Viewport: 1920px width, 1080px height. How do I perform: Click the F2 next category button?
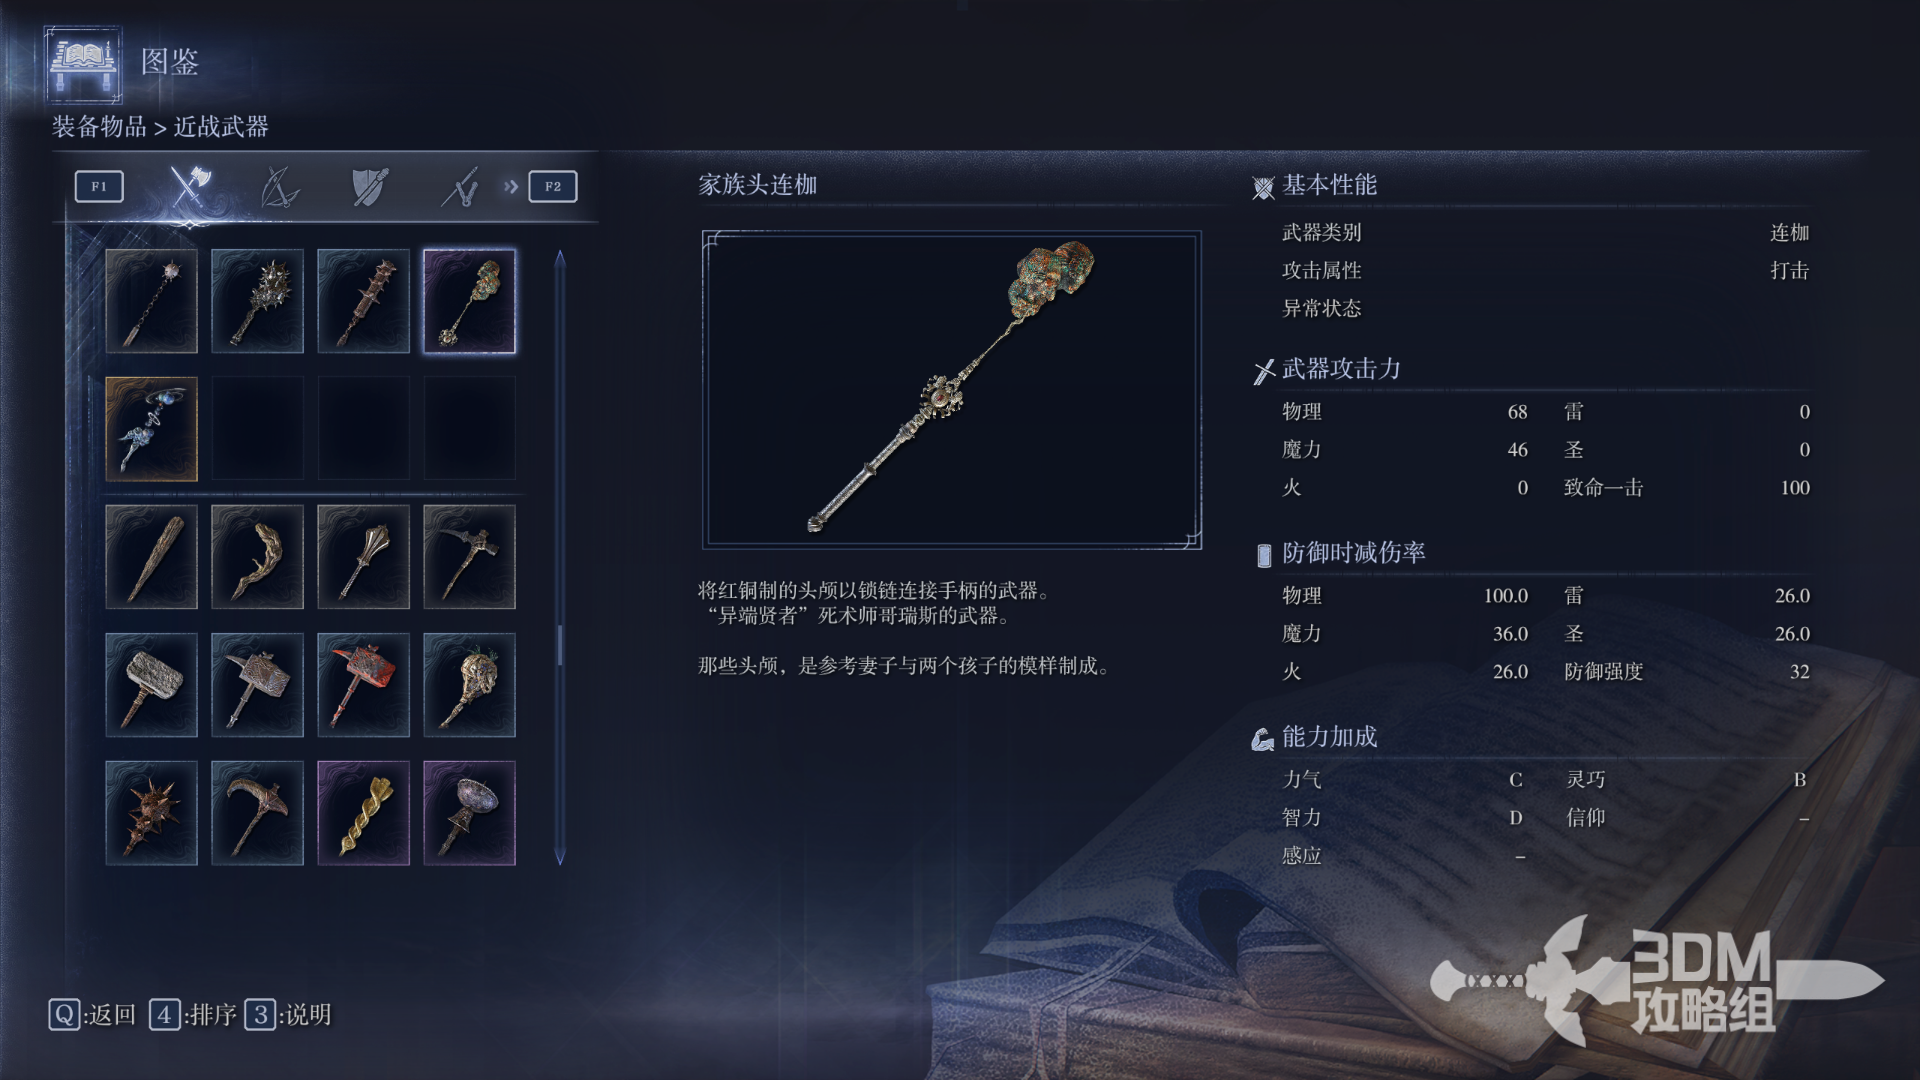tap(553, 186)
